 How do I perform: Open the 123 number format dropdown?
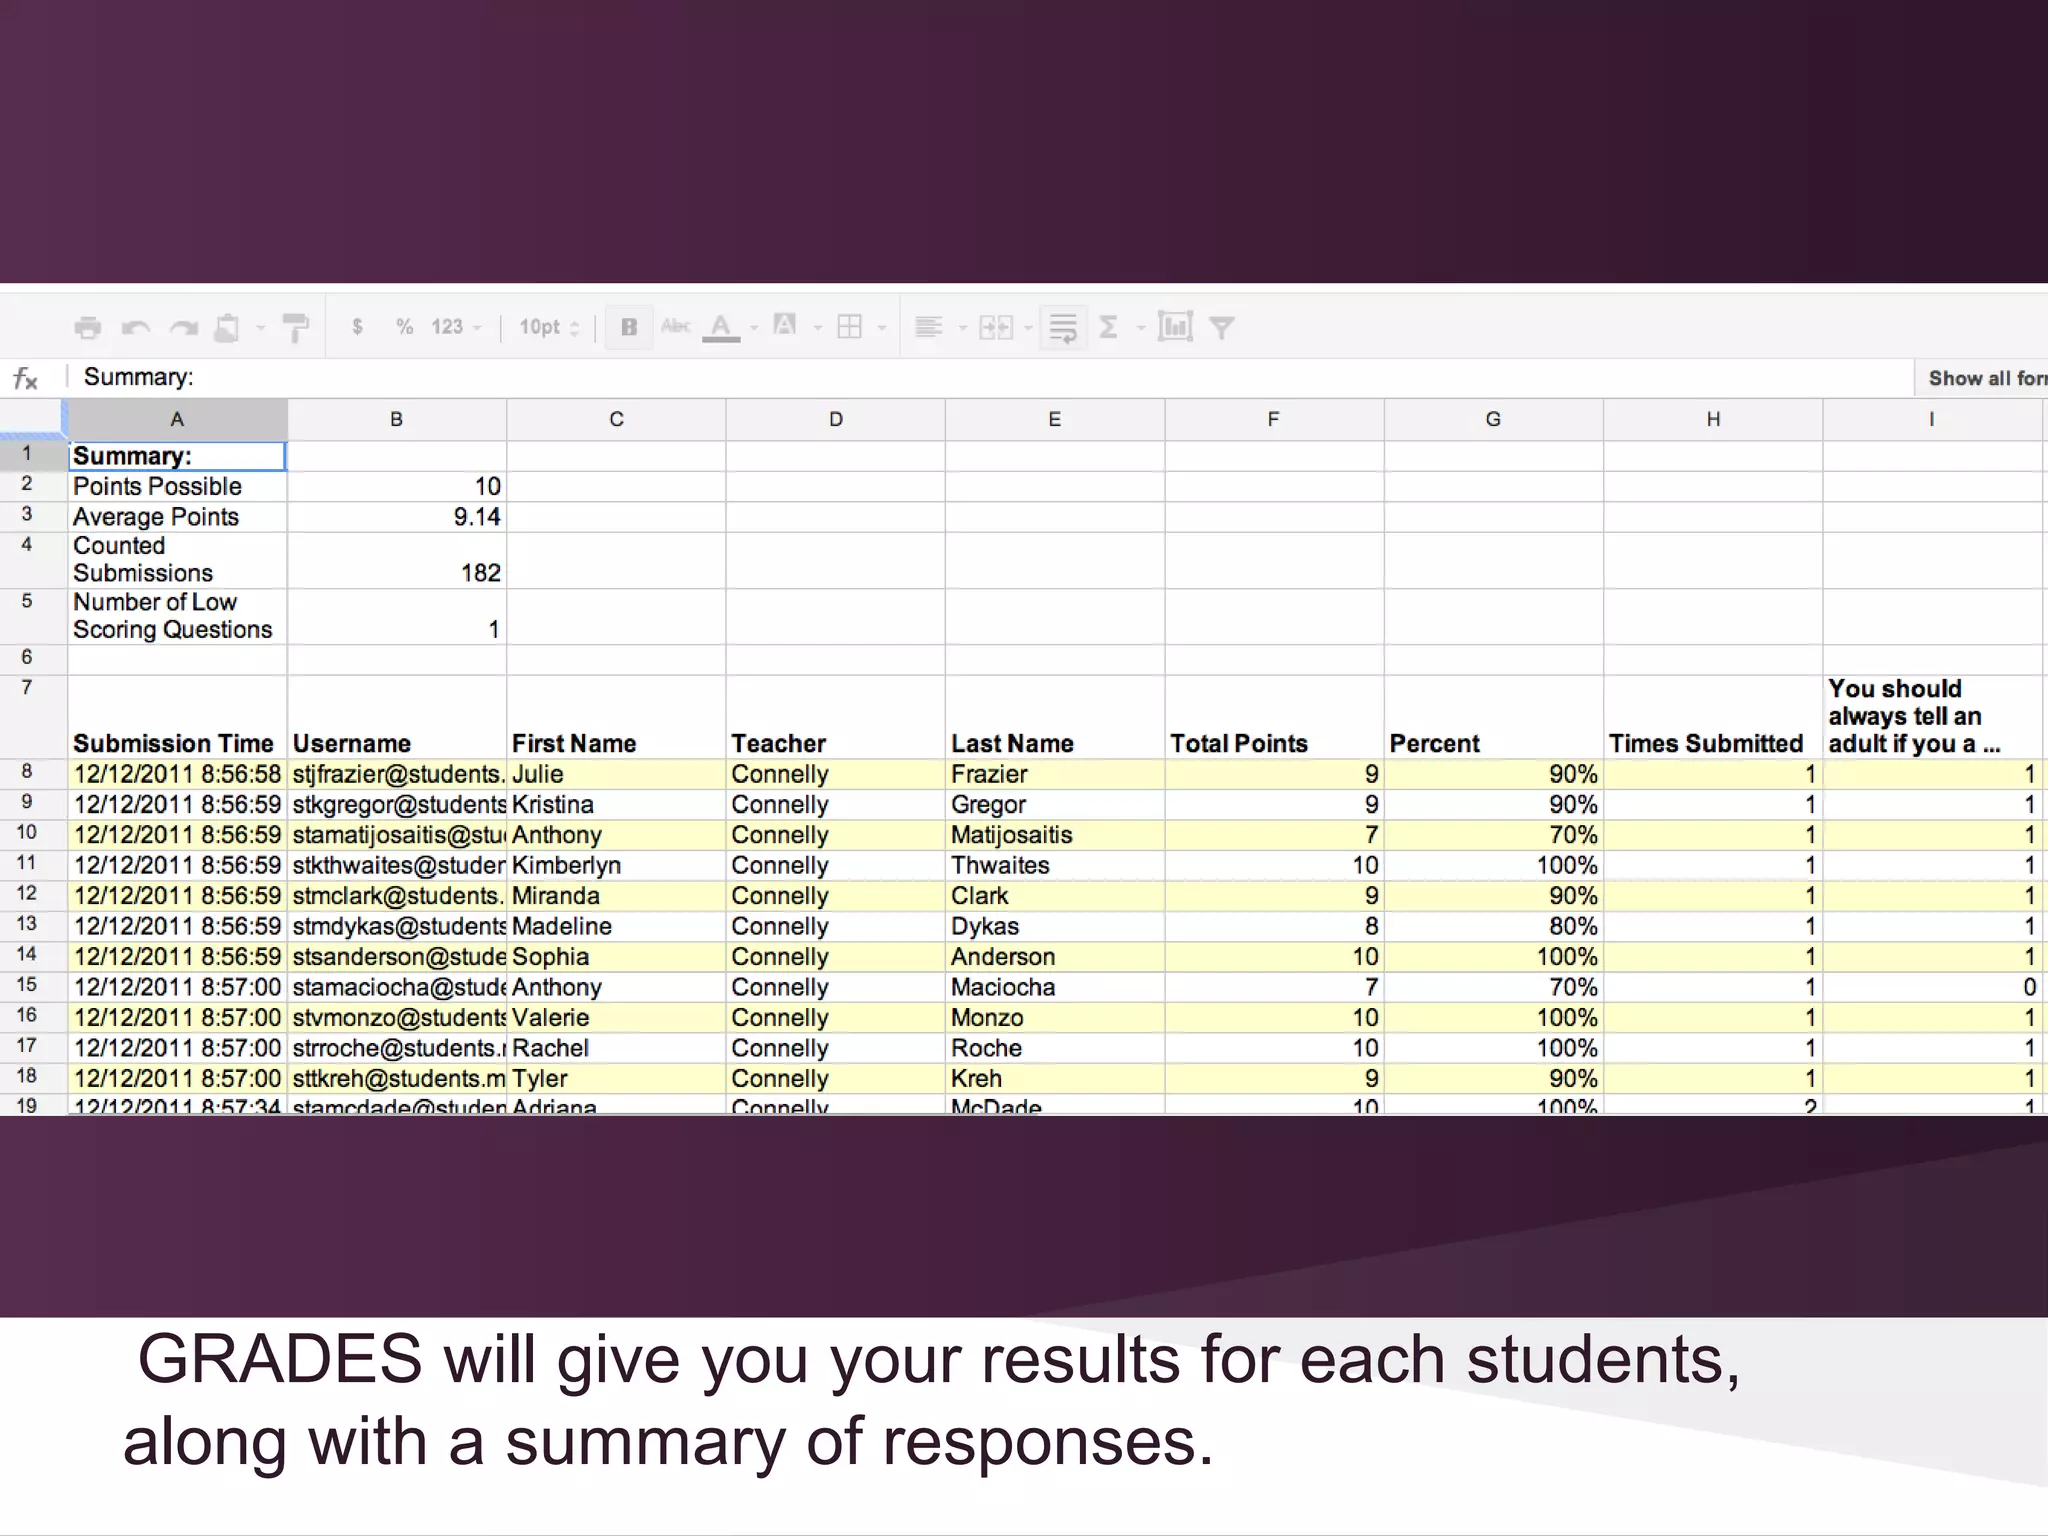(x=456, y=327)
